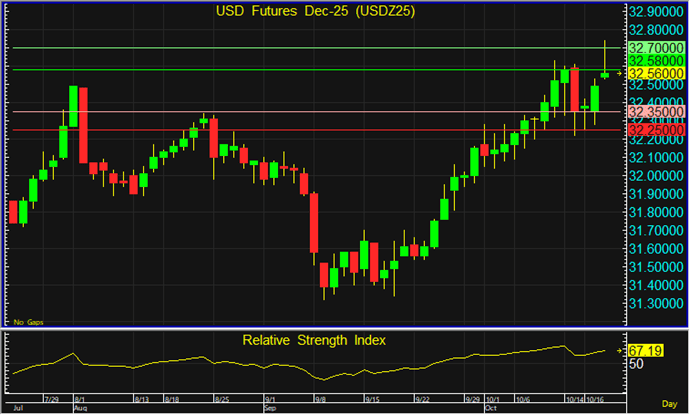Click the 31.30000 price axis label
Image resolution: width=690 pixels, height=415 pixels.
(x=657, y=303)
